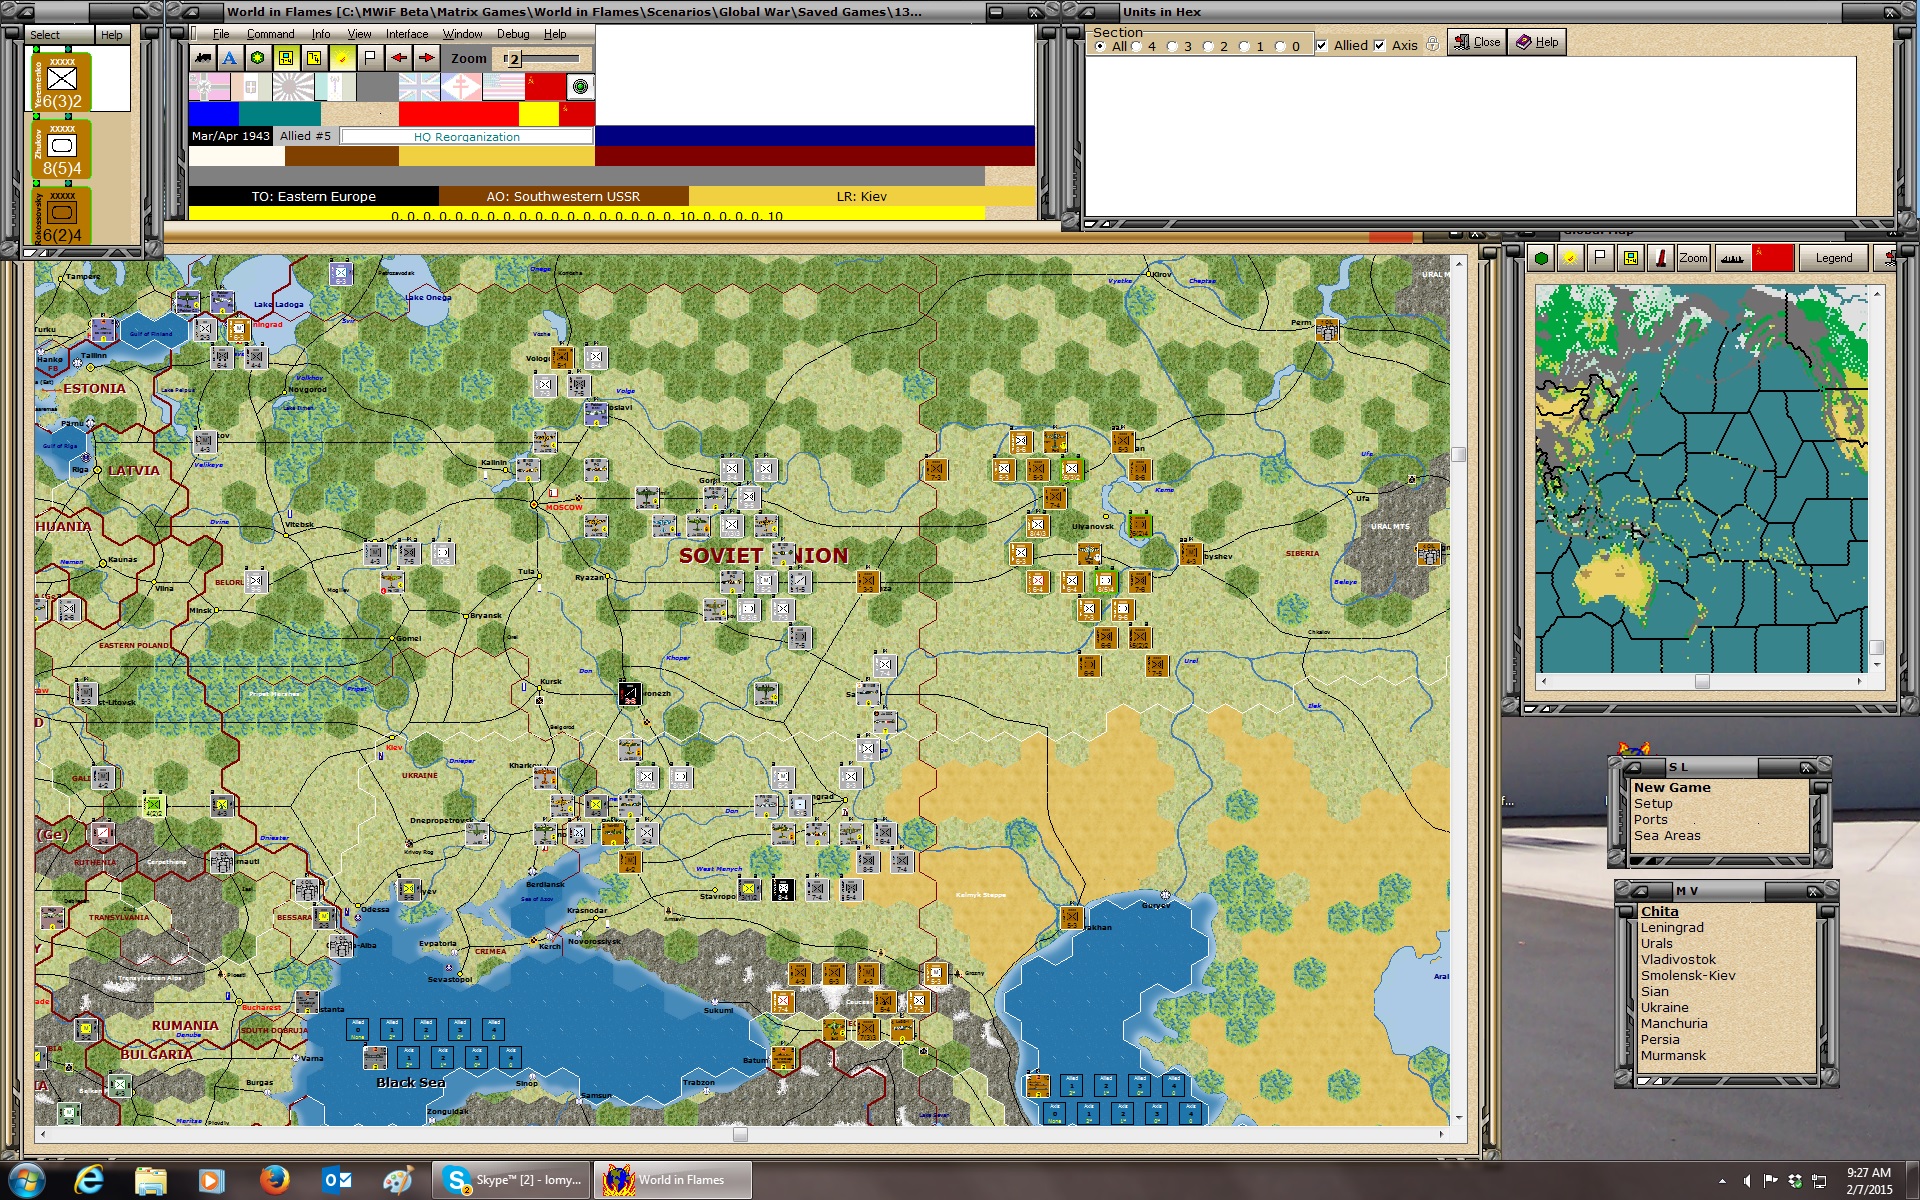This screenshot has width=1920, height=1200.
Task: Click Close button in Units in Hex
Action: pos(1476,42)
